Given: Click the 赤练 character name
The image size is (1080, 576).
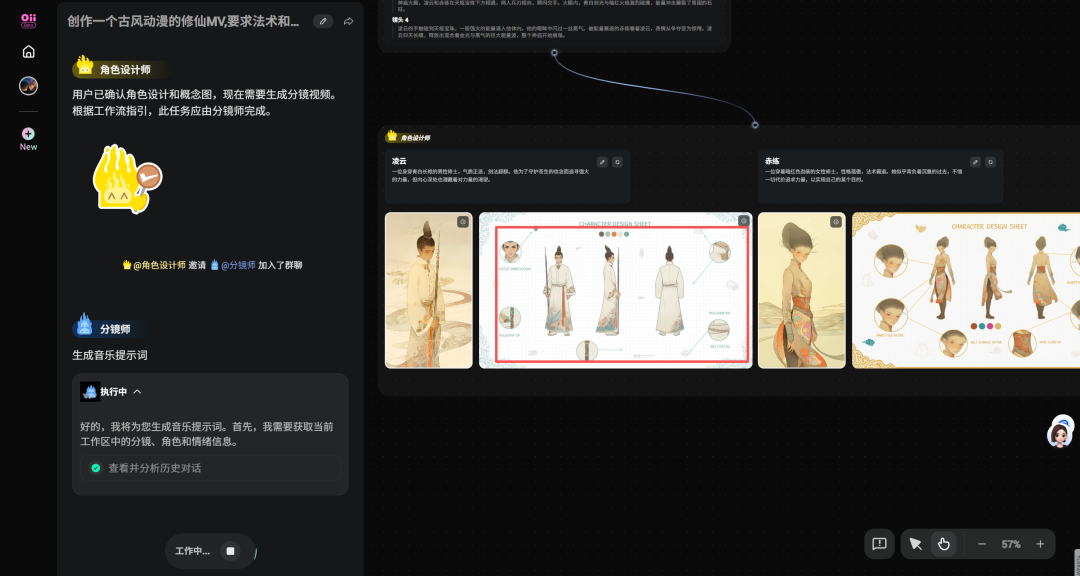Looking at the screenshot, I should pyautogui.click(x=772, y=161).
